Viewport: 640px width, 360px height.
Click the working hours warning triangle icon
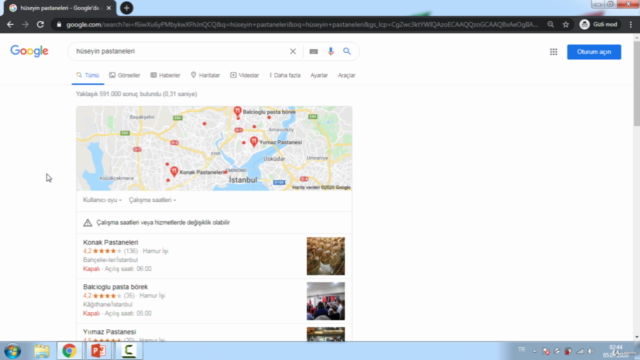coord(87,222)
